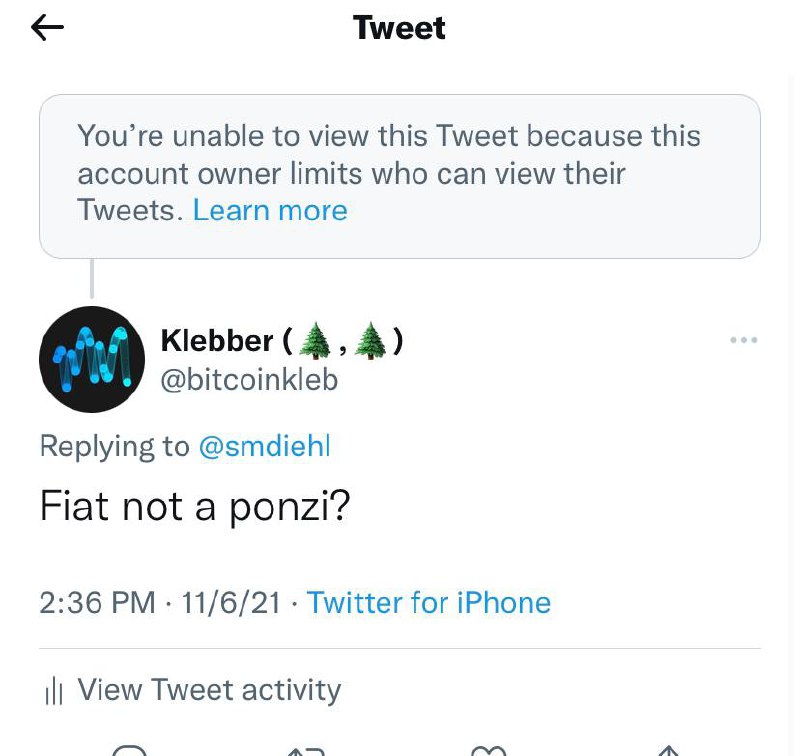Go back using the left arrow
The height and width of the screenshot is (756, 800).
(47, 28)
